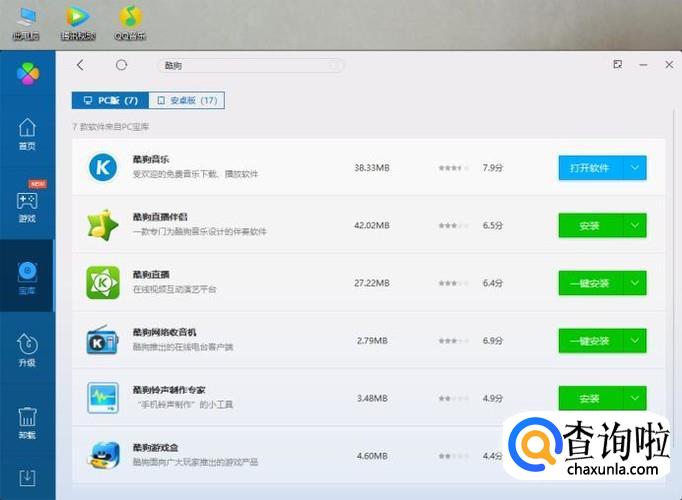
Task: Click the 酷狗游戏盒 title text
Action: [155, 447]
